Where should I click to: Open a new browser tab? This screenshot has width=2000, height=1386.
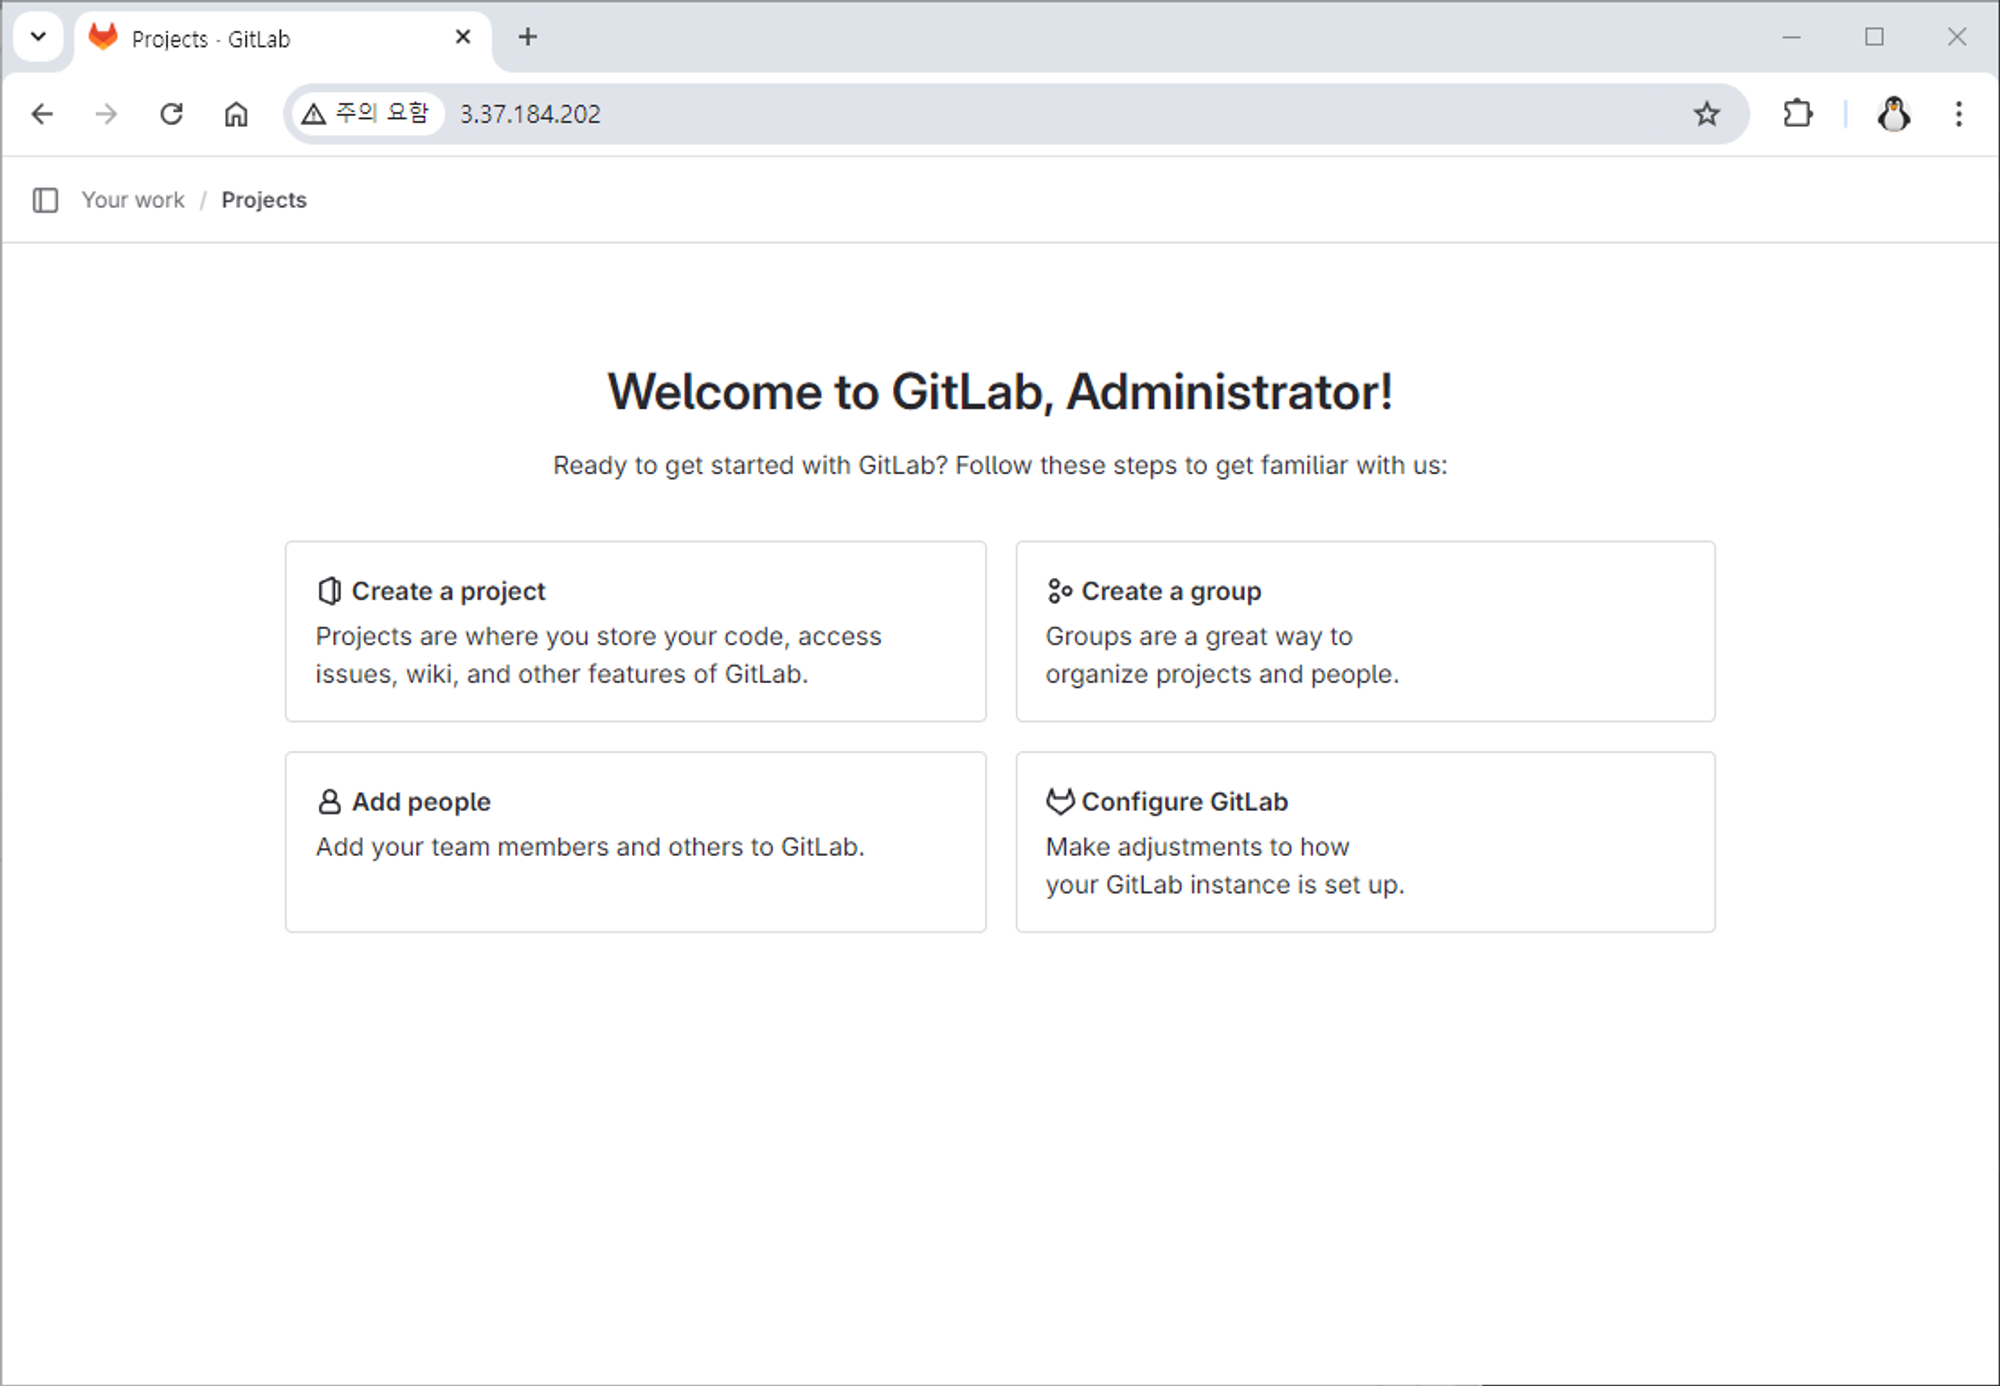[x=527, y=38]
